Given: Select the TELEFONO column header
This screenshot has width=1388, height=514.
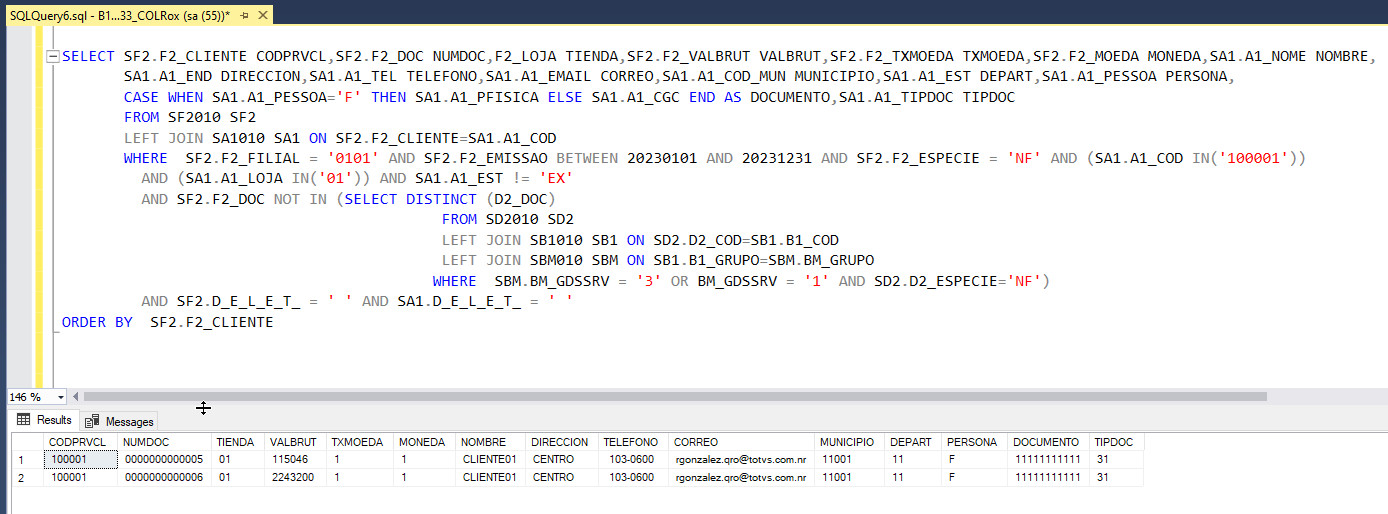Looking at the screenshot, I should point(634,442).
